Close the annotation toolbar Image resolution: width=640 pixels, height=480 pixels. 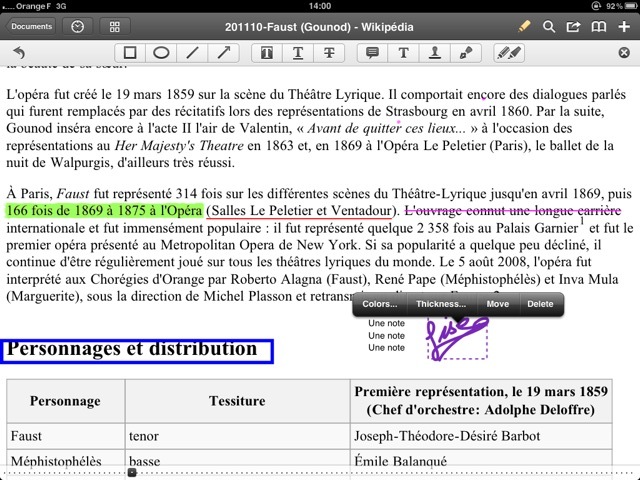coord(624,53)
